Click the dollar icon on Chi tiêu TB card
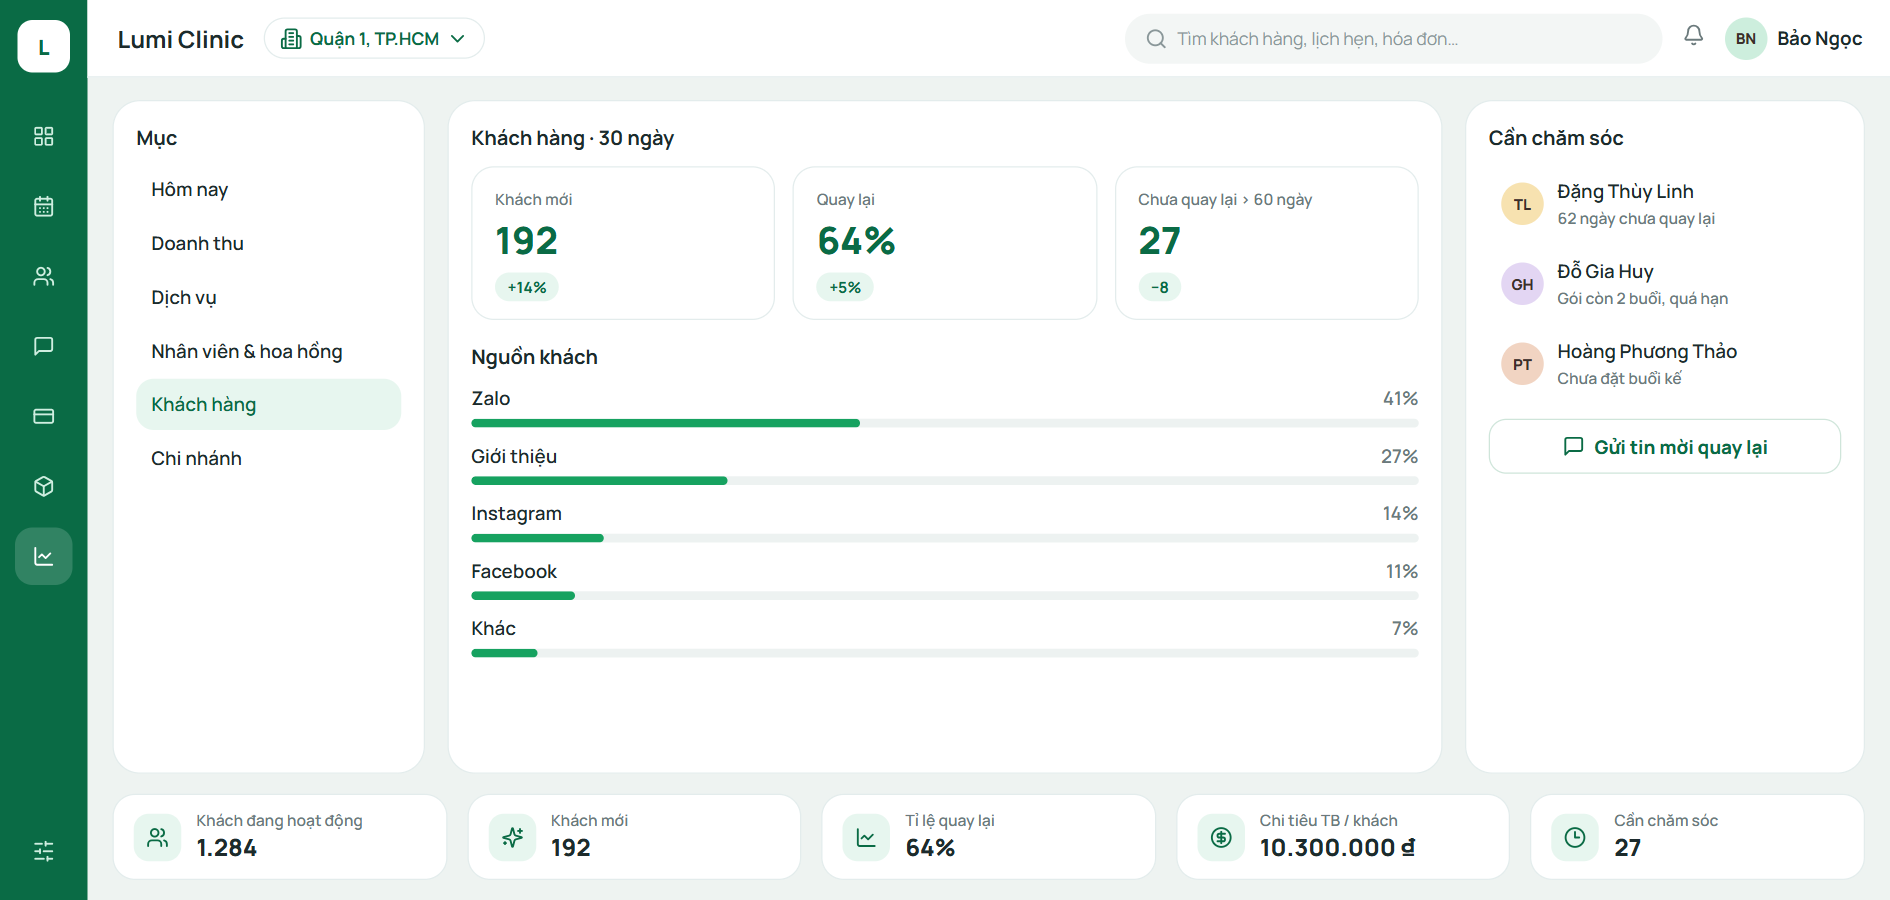Screen dimensions: 1890x900 (1221, 837)
